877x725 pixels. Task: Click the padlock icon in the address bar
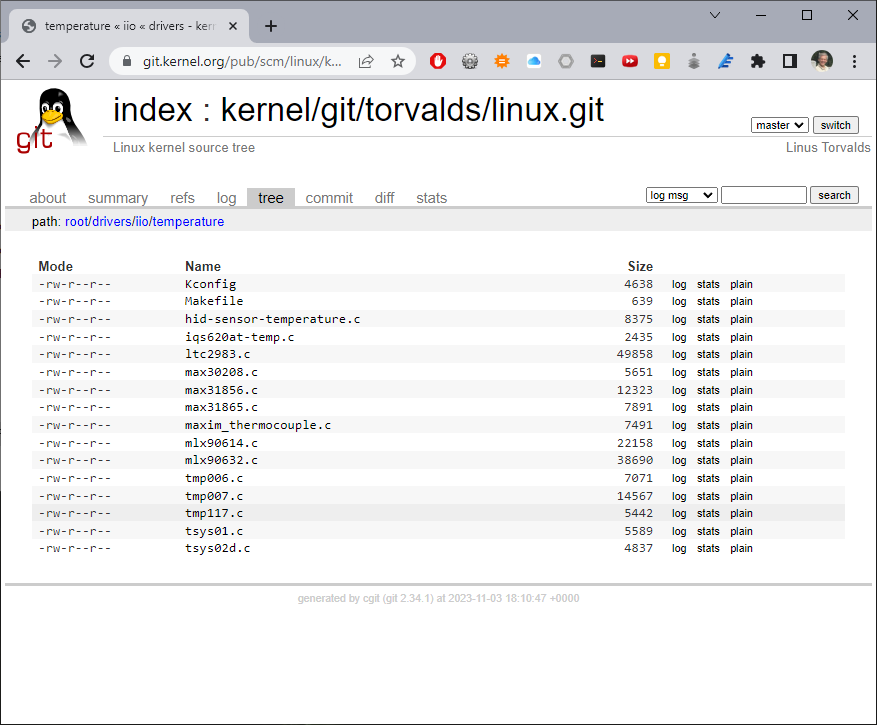click(x=126, y=60)
